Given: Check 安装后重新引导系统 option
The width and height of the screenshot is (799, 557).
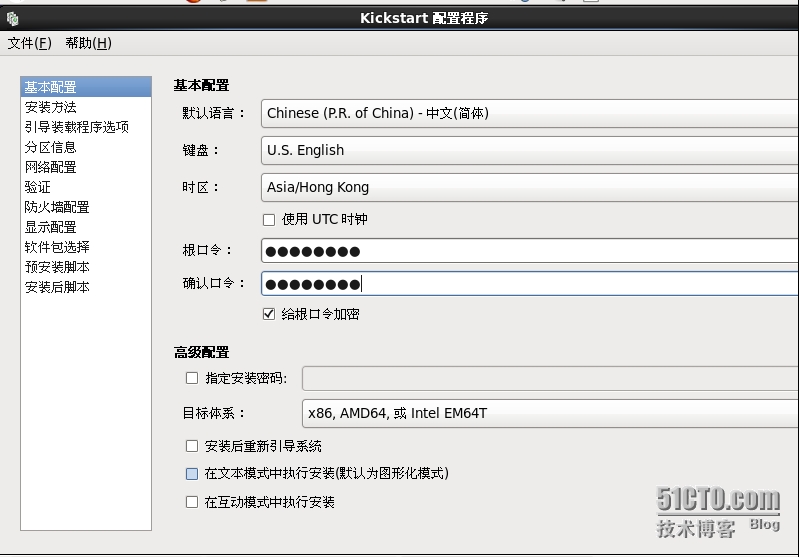Looking at the screenshot, I should [x=192, y=446].
